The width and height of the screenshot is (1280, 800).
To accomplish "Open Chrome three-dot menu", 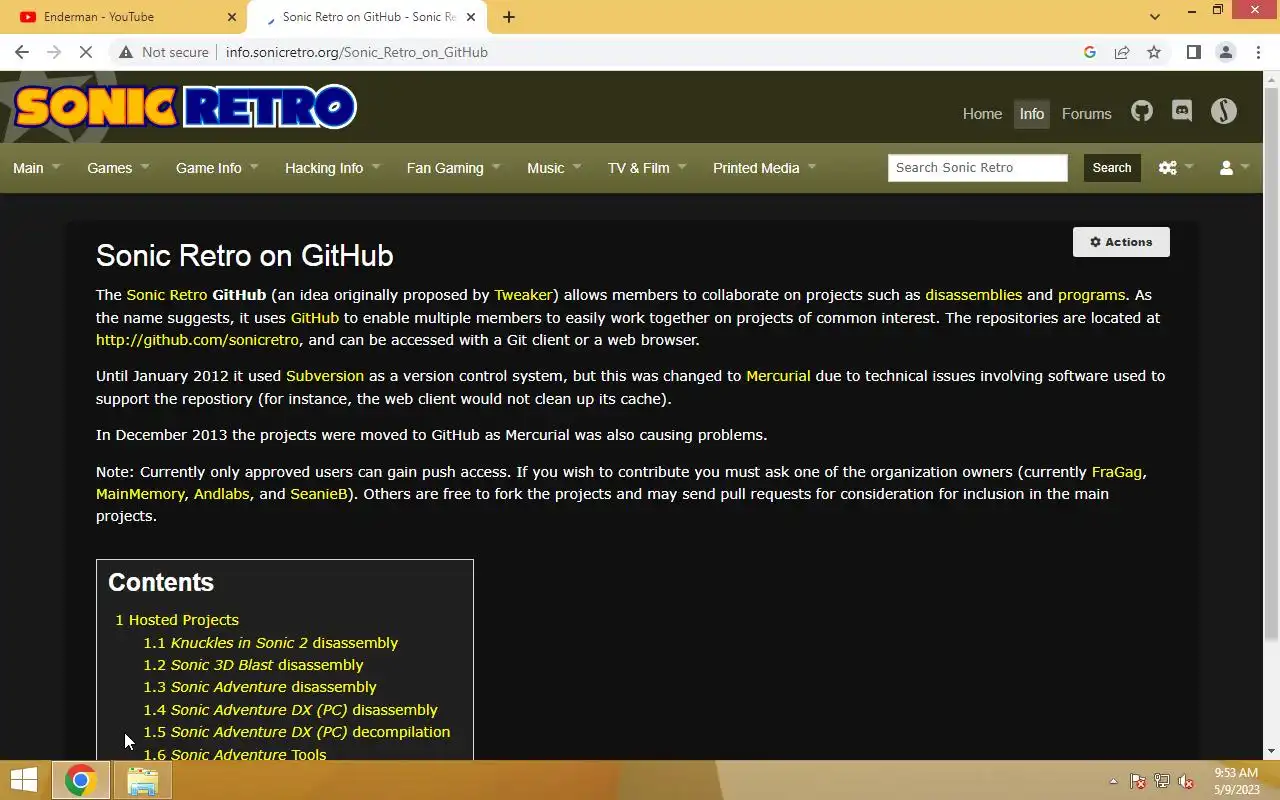I will (1258, 52).
